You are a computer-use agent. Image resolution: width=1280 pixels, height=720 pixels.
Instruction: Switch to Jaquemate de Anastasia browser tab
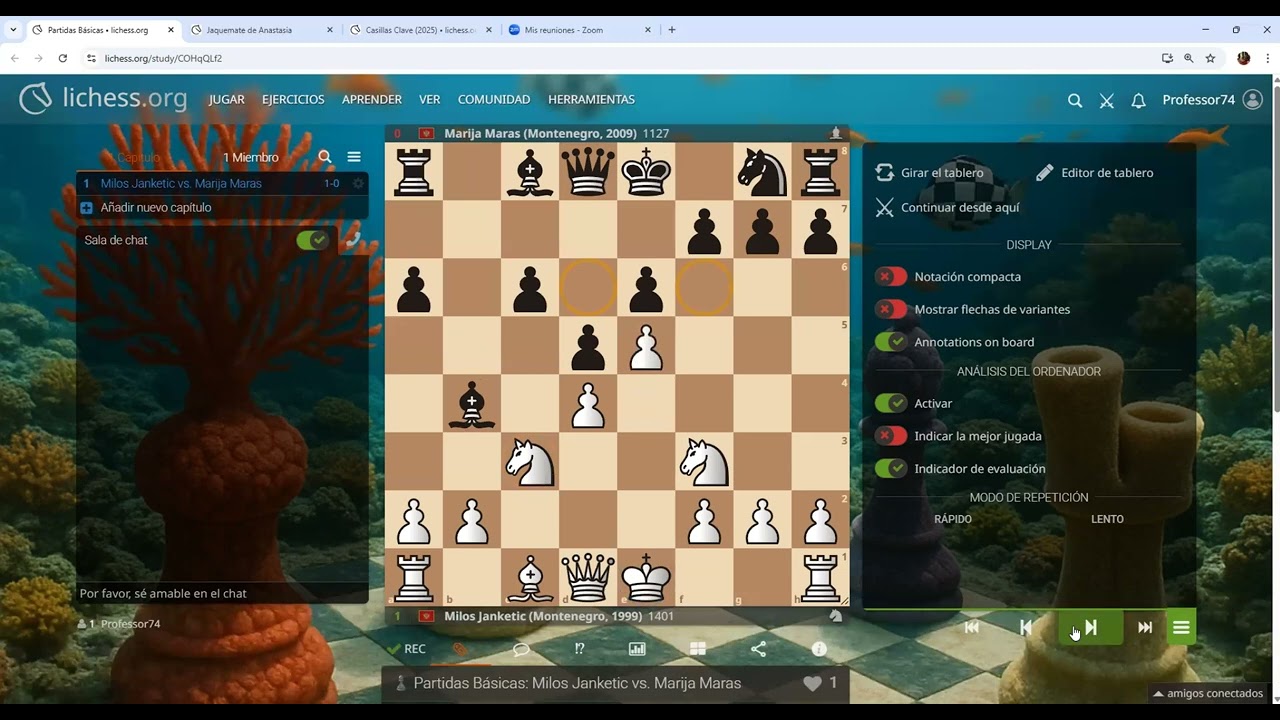(261, 30)
